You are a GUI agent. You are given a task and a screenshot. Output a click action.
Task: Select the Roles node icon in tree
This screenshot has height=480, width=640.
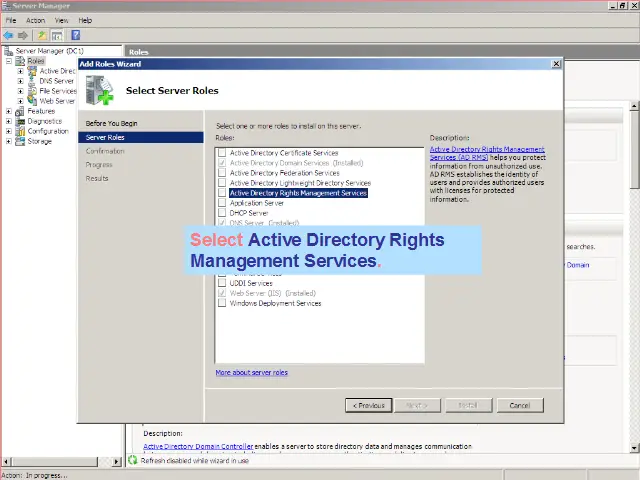(x=21, y=61)
